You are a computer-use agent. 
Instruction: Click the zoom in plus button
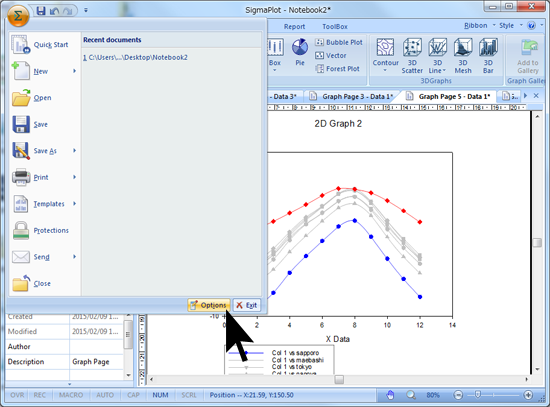[528, 395]
